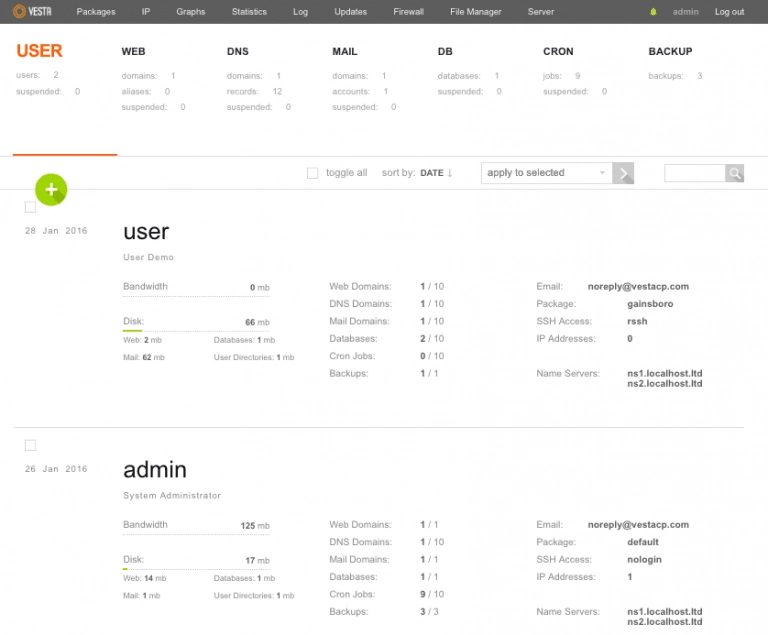This screenshot has height=635, width=768.
Task: Click date '28 Jan 2016'
Action: (56, 231)
